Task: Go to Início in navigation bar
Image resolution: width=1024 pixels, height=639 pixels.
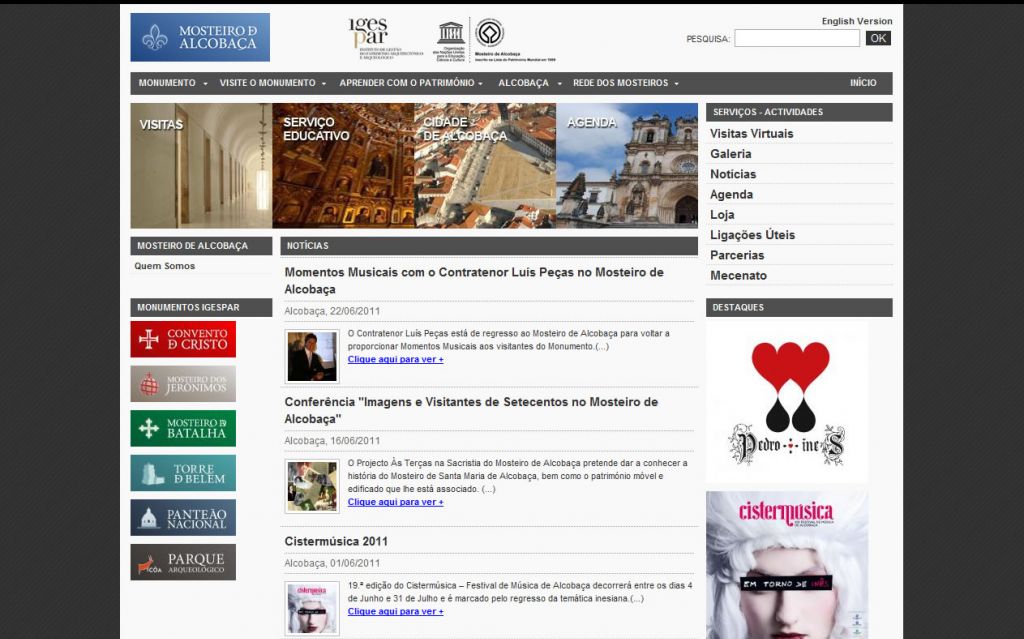Action: coord(863,83)
